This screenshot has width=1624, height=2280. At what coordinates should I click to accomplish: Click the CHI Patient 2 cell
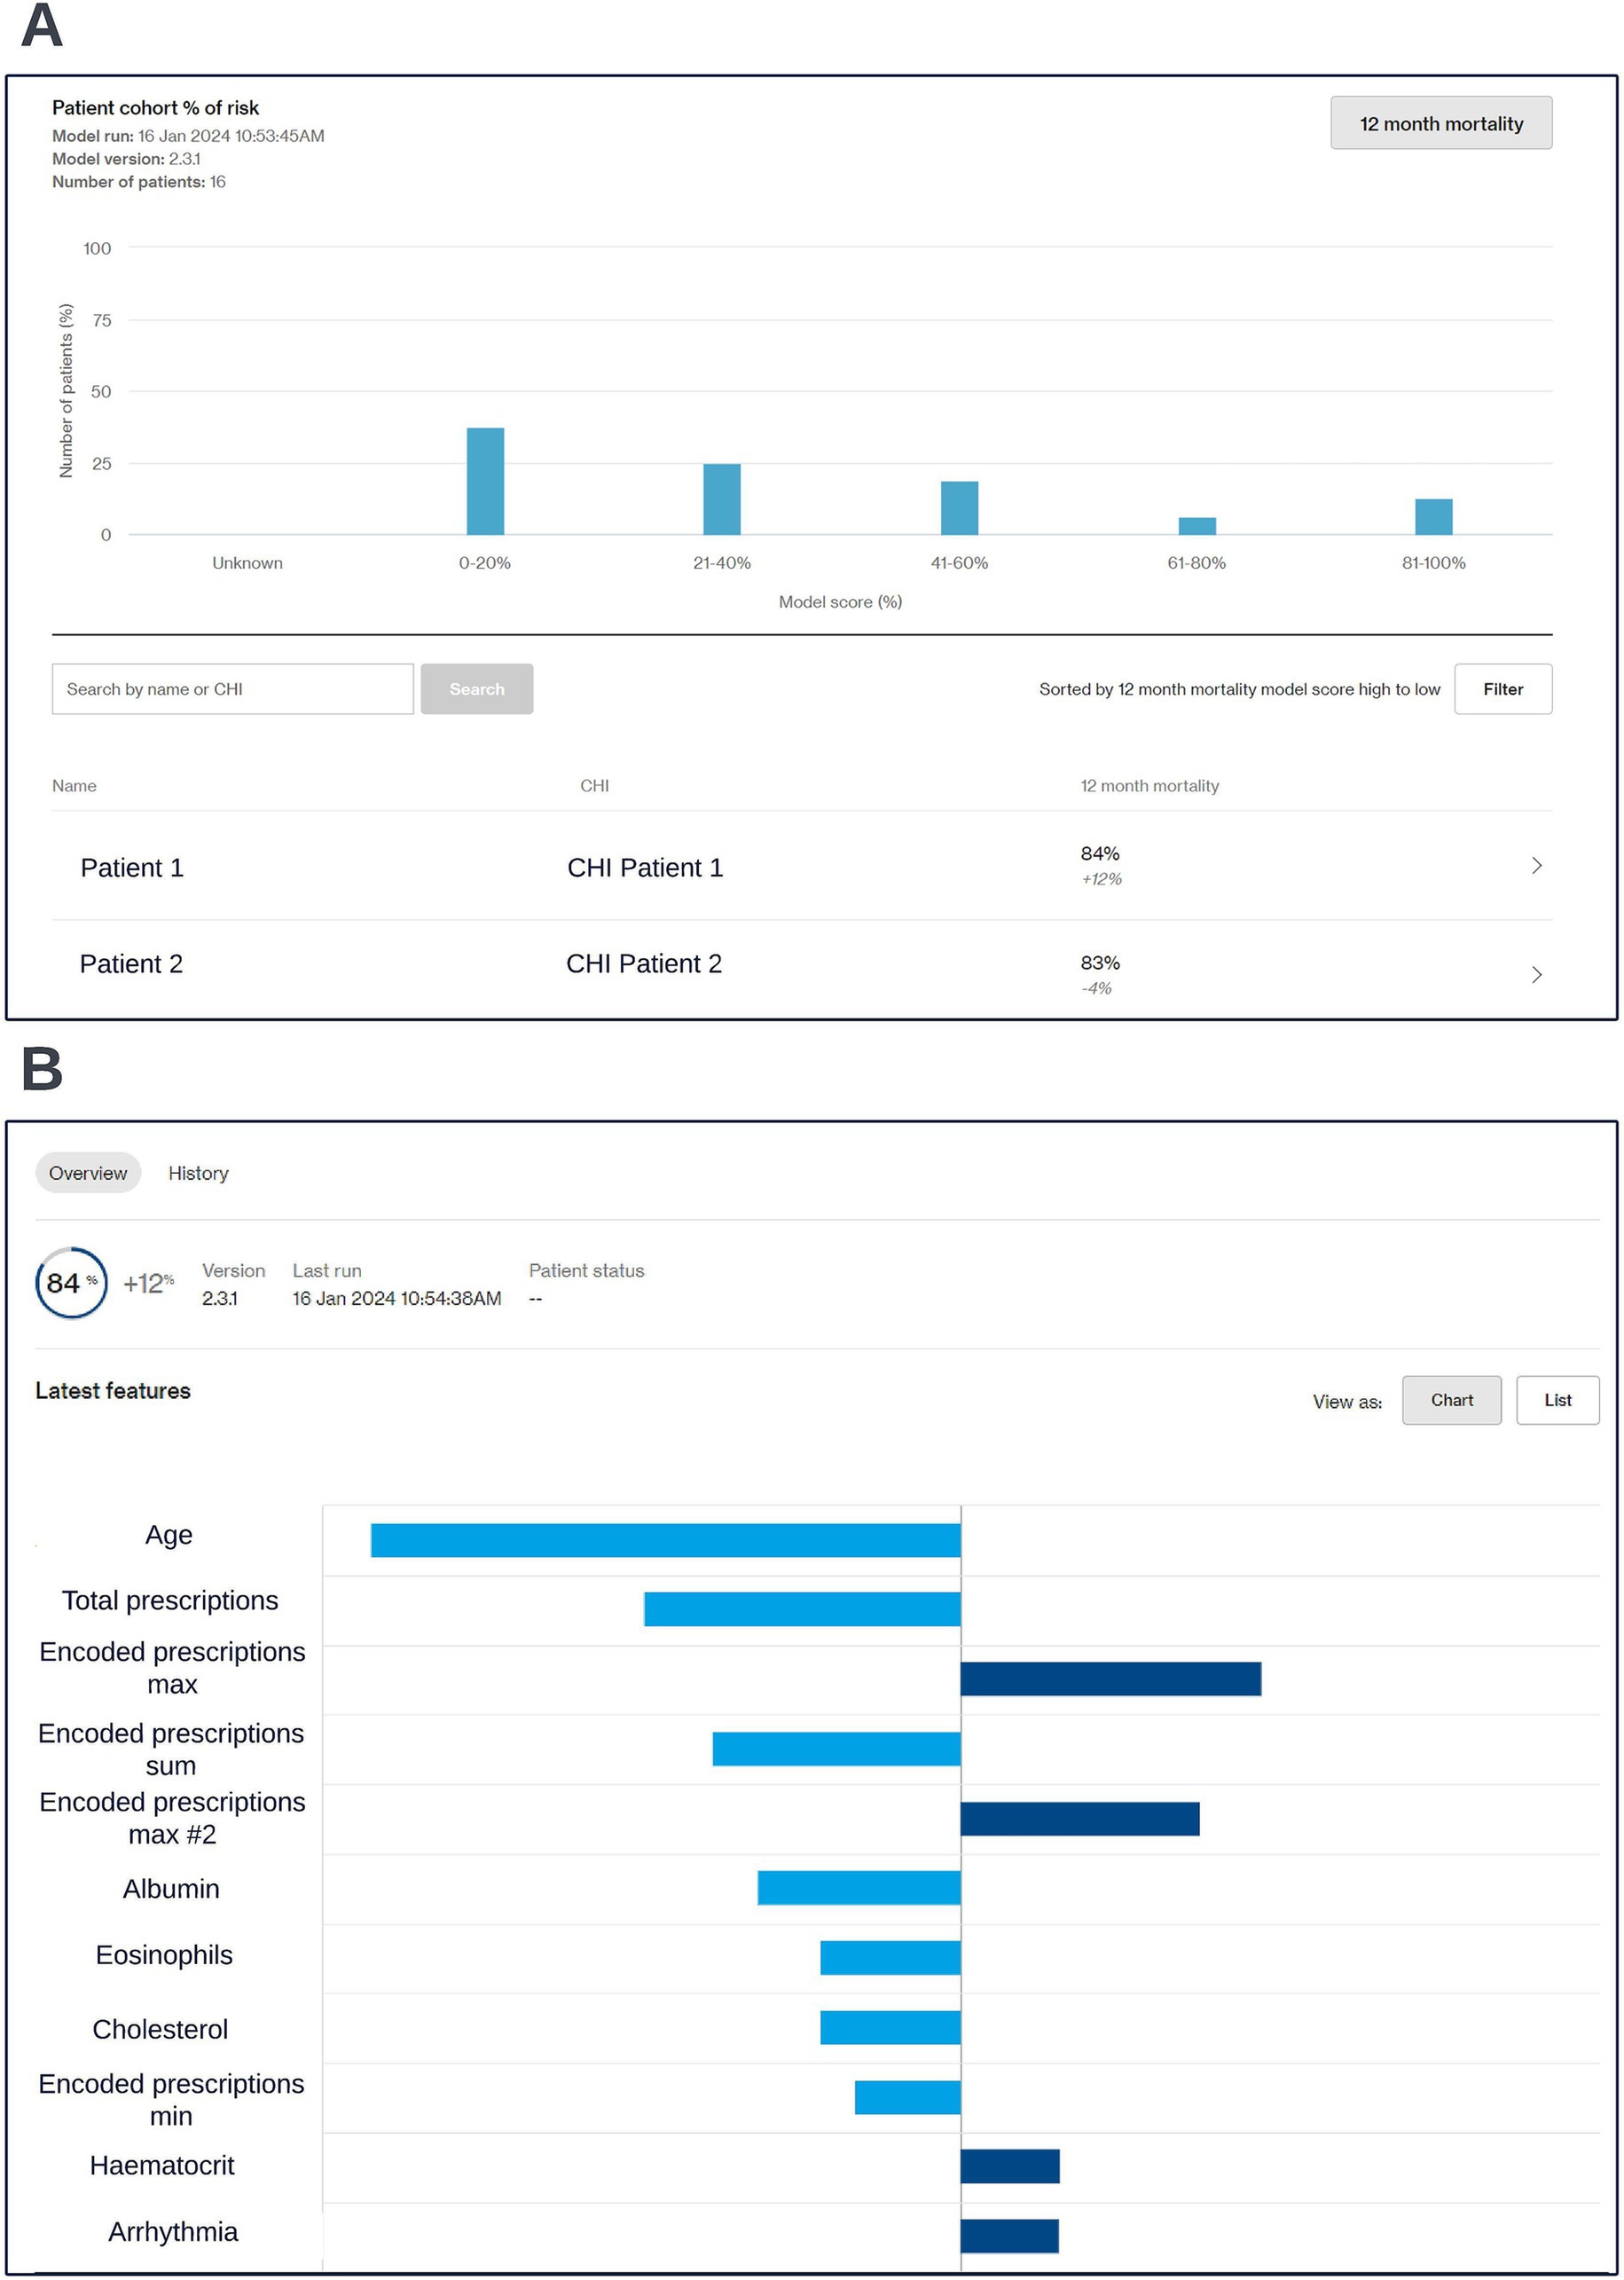[x=644, y=963]
